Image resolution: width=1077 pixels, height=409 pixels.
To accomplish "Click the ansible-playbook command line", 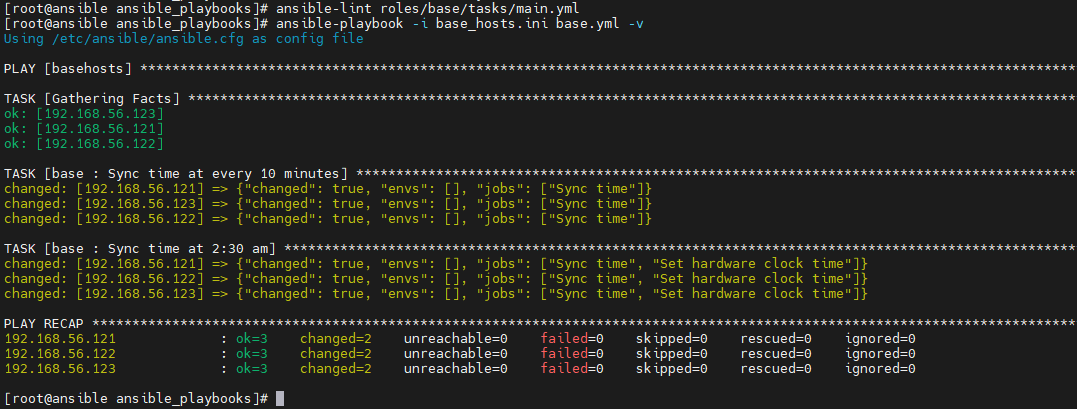I will pos(460,24).
